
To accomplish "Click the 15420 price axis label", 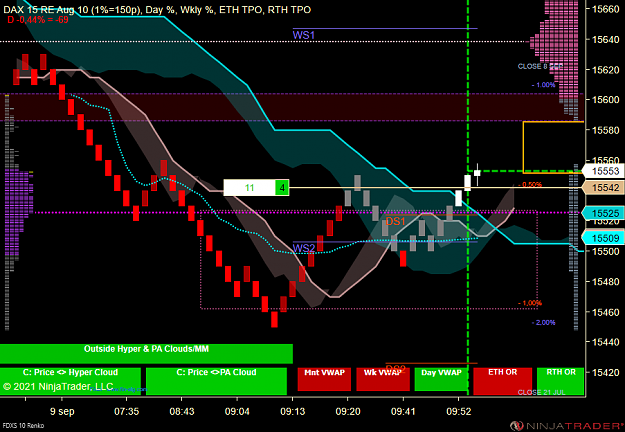I will (x=605, y=373).
